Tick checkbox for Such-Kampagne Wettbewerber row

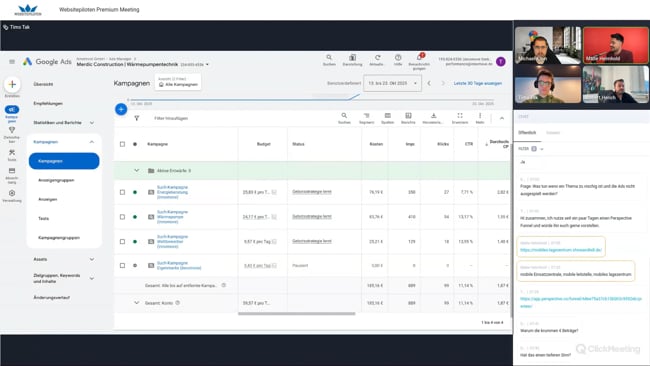point(122,241)
